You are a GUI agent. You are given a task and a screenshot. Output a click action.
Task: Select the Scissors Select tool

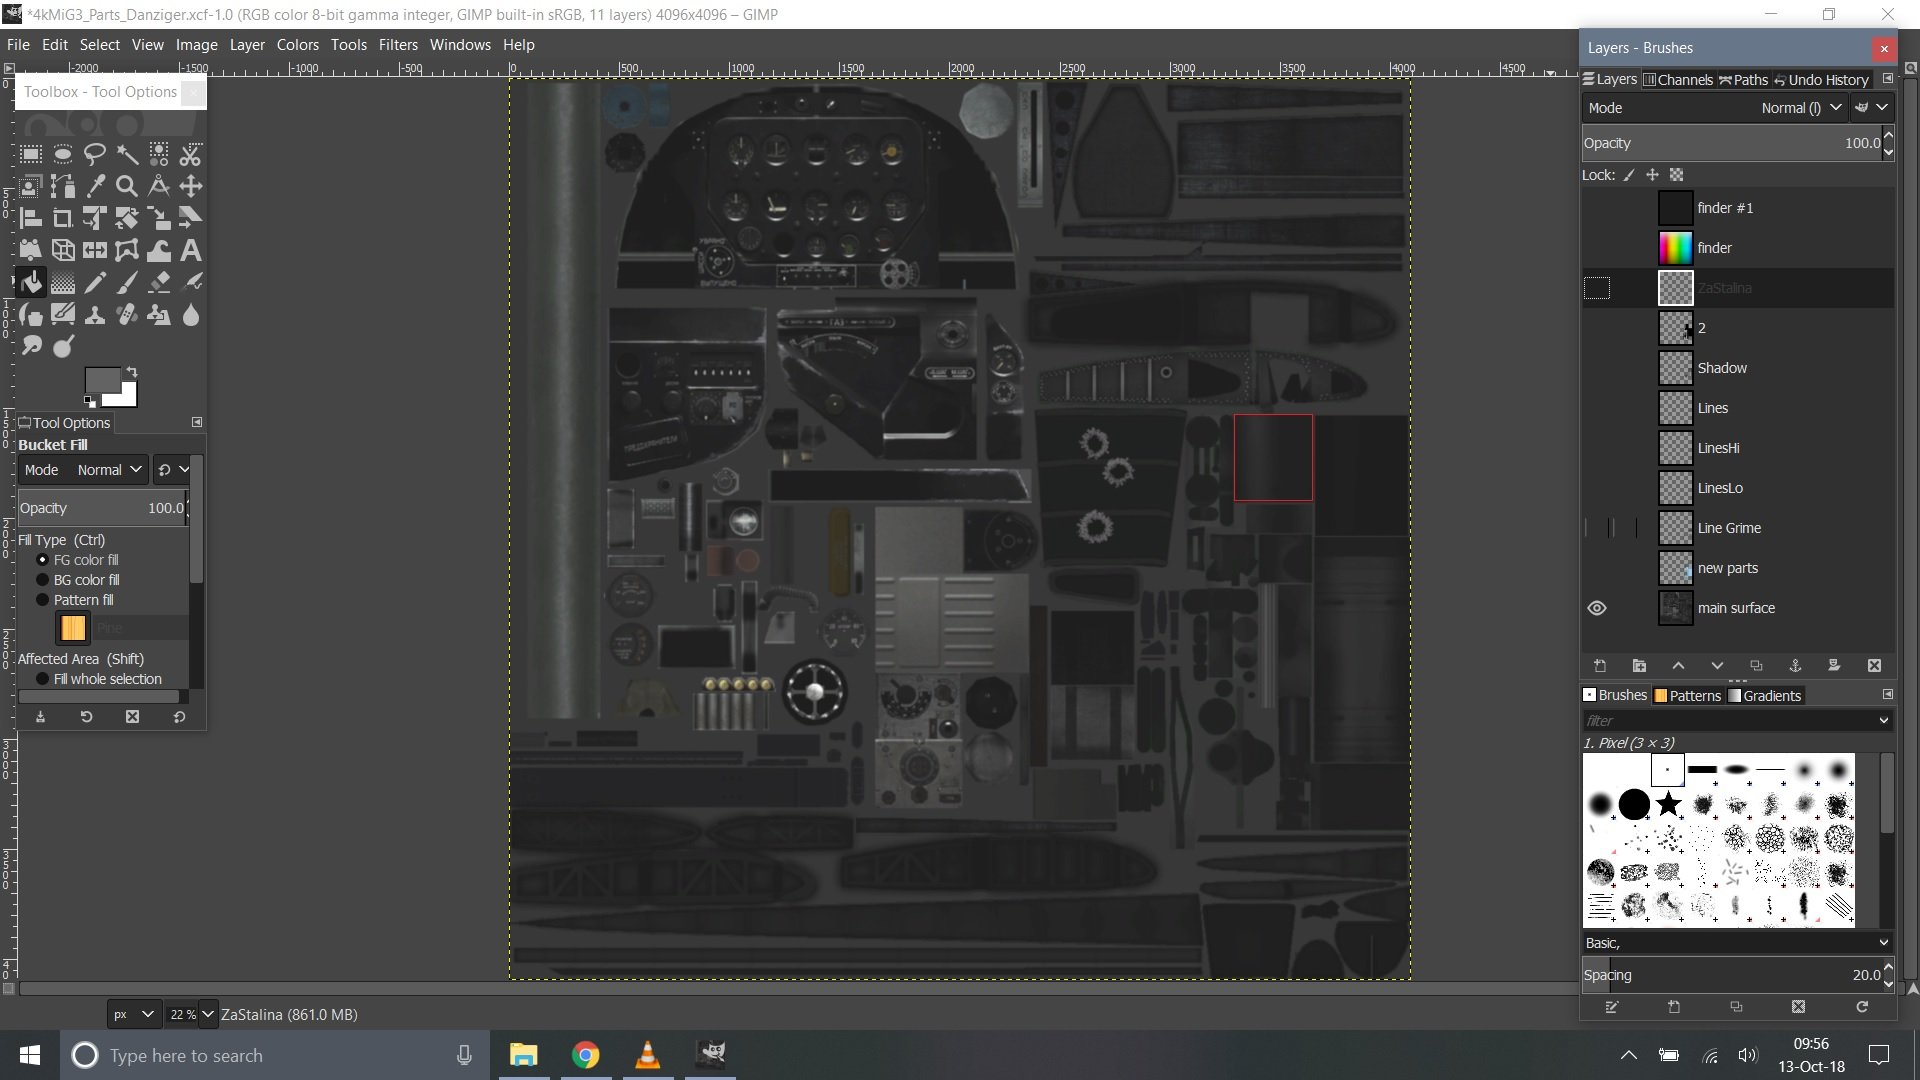click(190, 154)
